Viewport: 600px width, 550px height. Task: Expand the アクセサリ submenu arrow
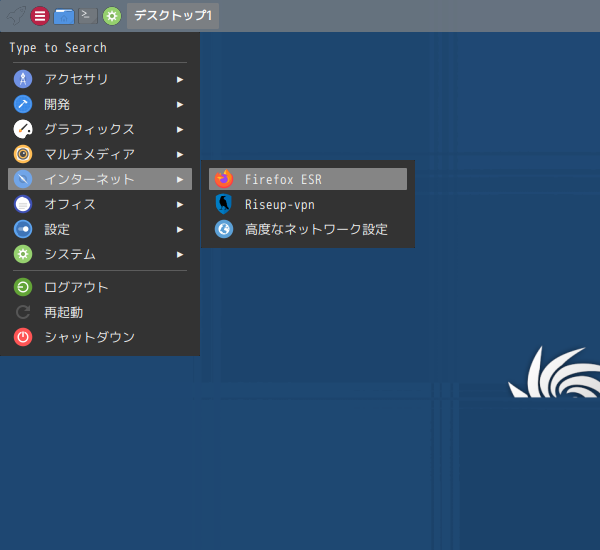180,80
